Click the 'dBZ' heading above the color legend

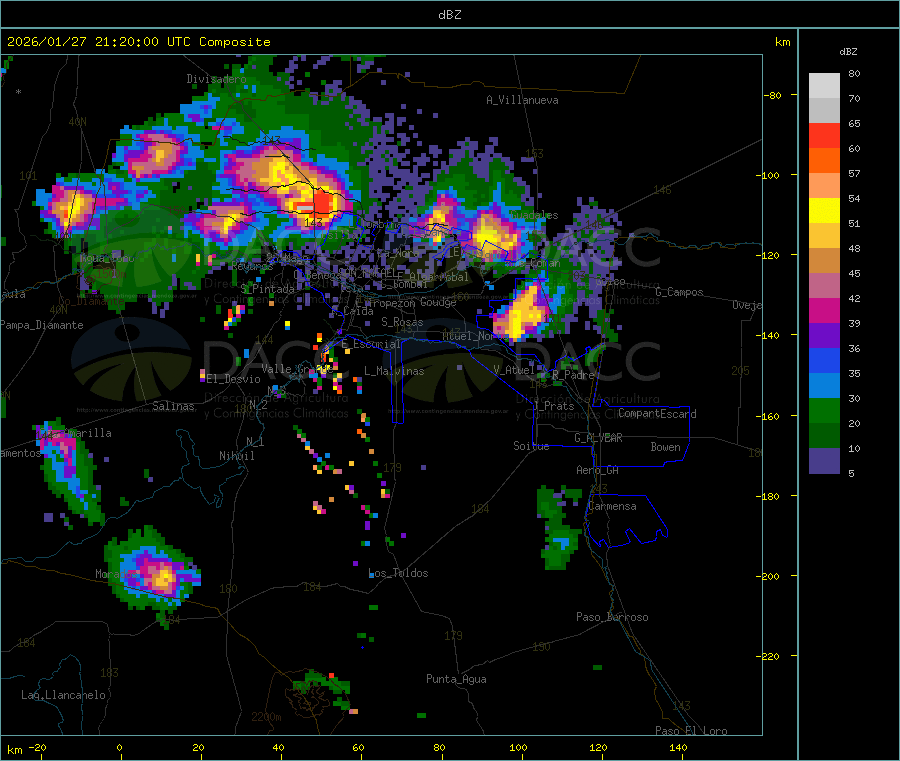click(x=848, y=52)
